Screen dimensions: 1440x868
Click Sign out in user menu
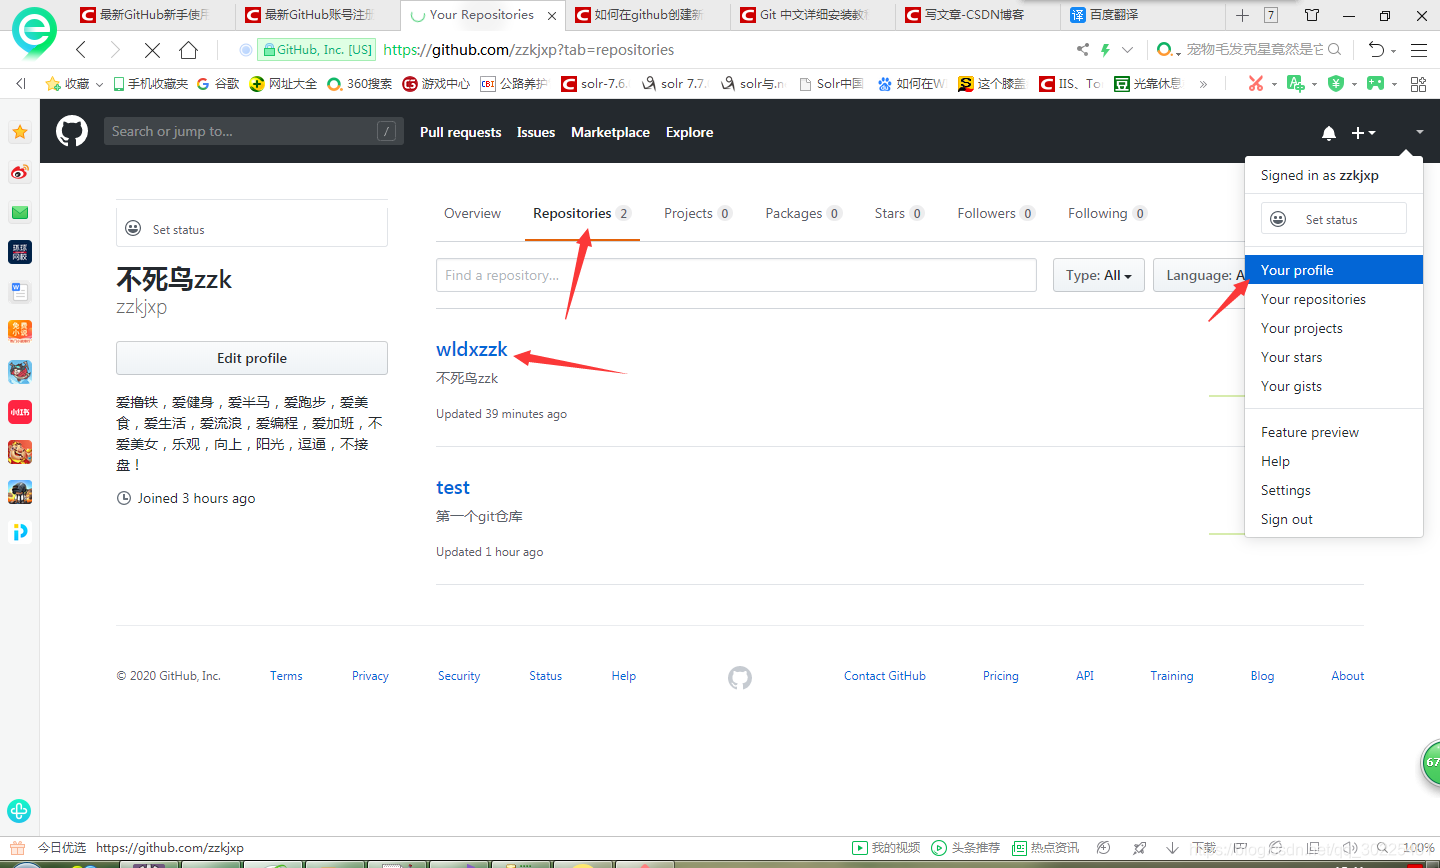(1334, 519)
